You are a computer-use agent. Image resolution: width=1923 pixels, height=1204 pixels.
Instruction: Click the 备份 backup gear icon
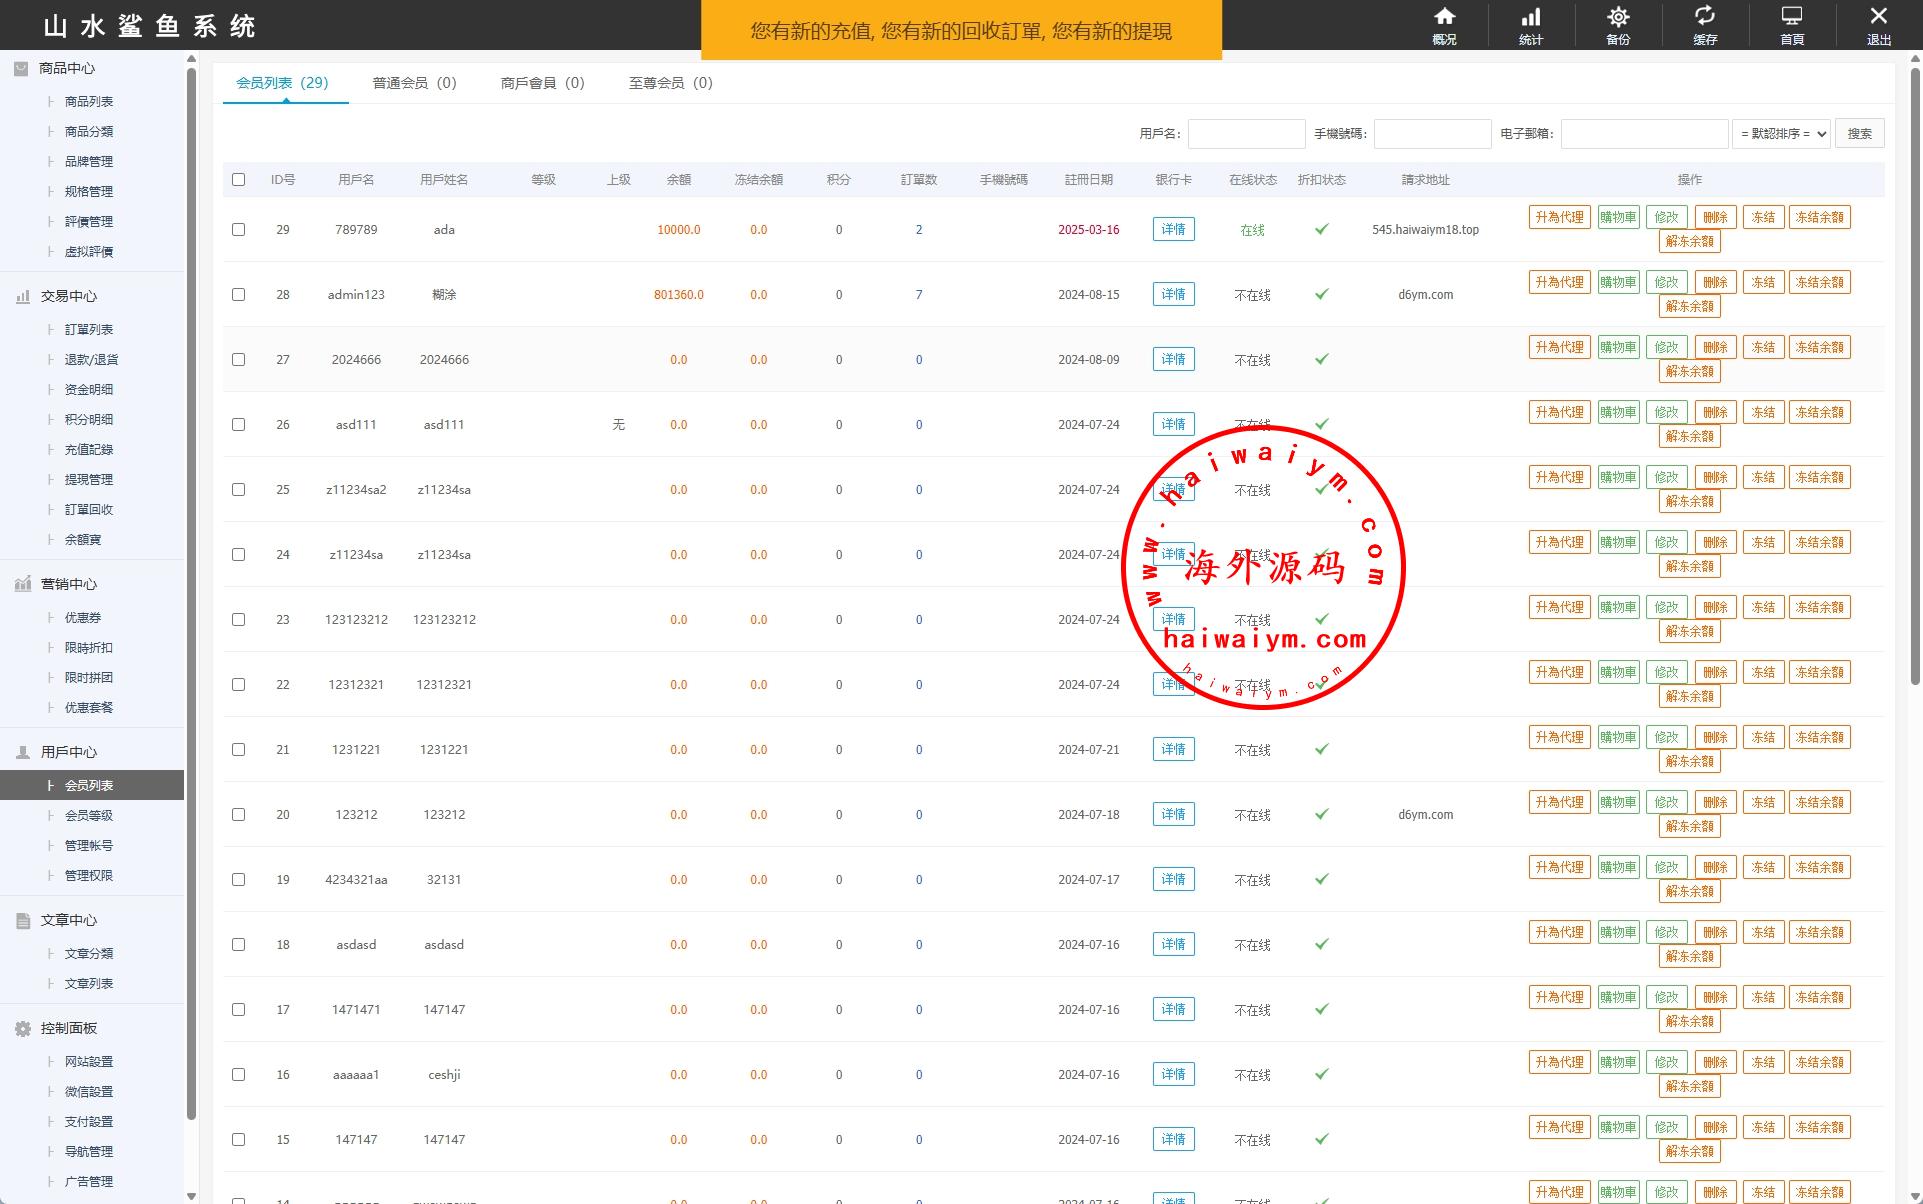[x=1618, y=18]
